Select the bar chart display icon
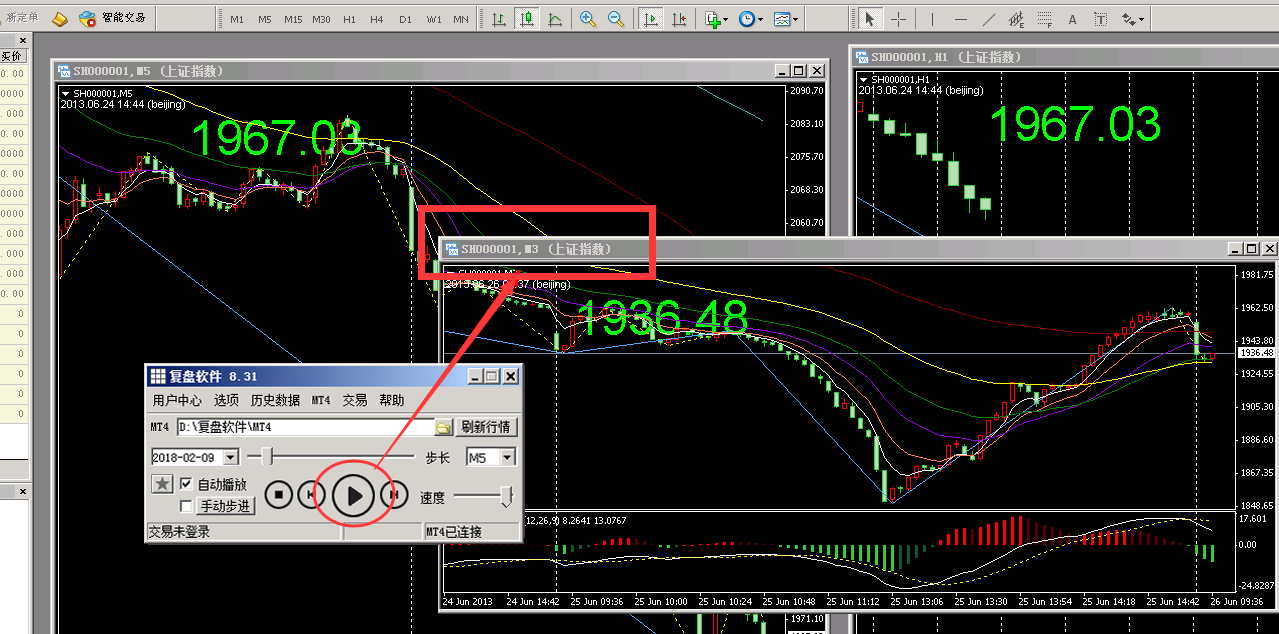This screenshot has height=634, width=1279. [498, 19]
